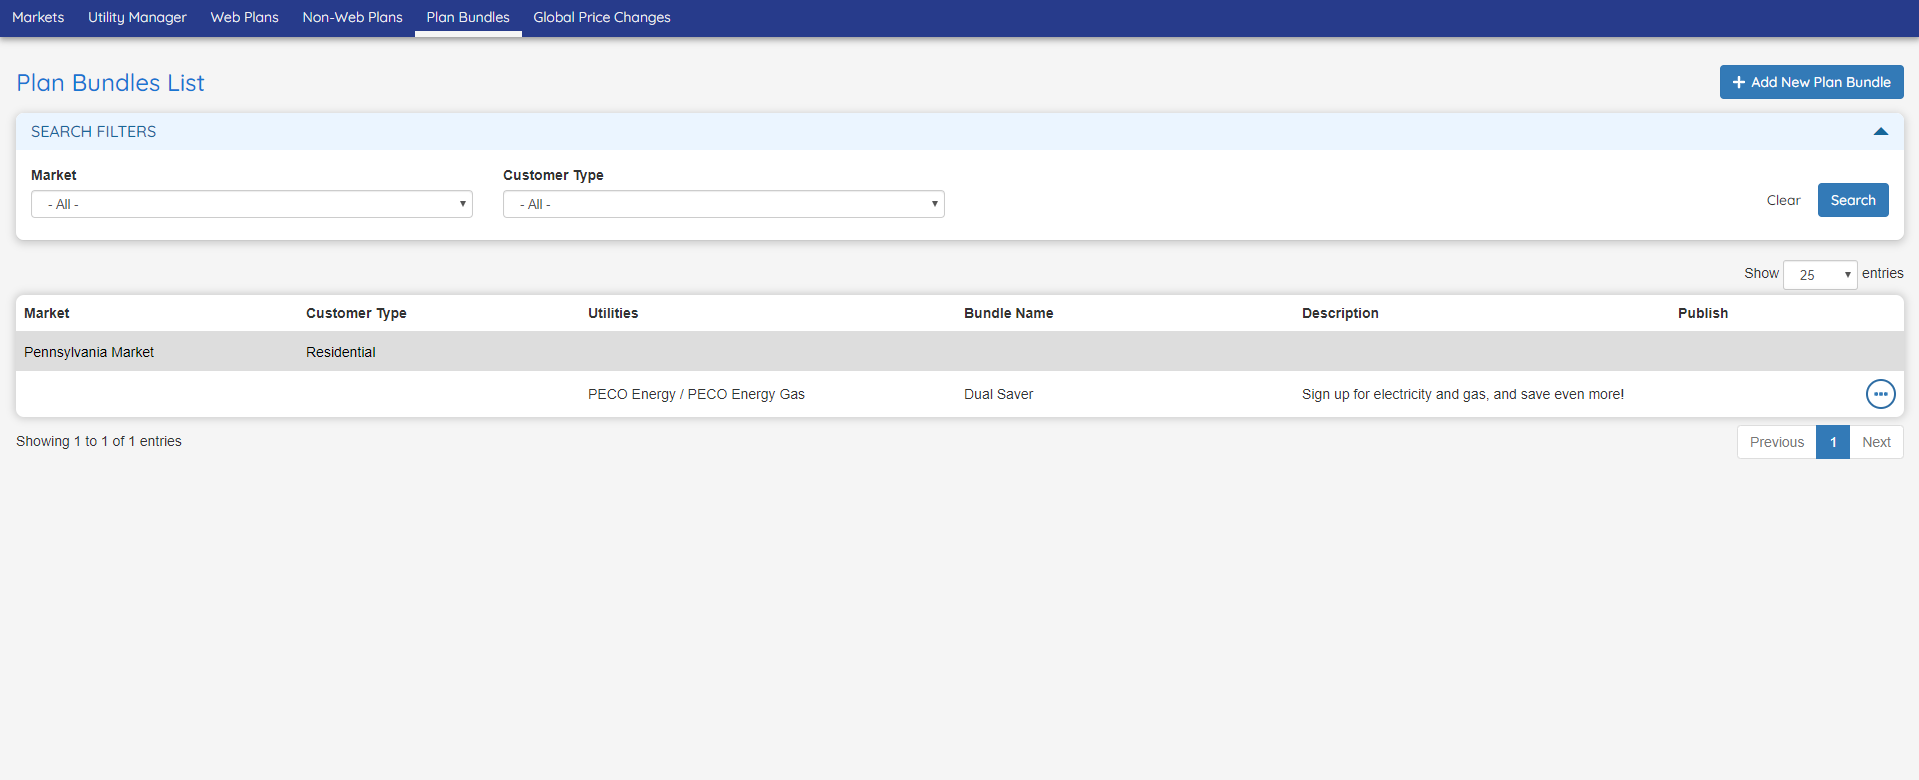Click the Plan Bundles List heading

pyautogui.click(x=110, y=83)
